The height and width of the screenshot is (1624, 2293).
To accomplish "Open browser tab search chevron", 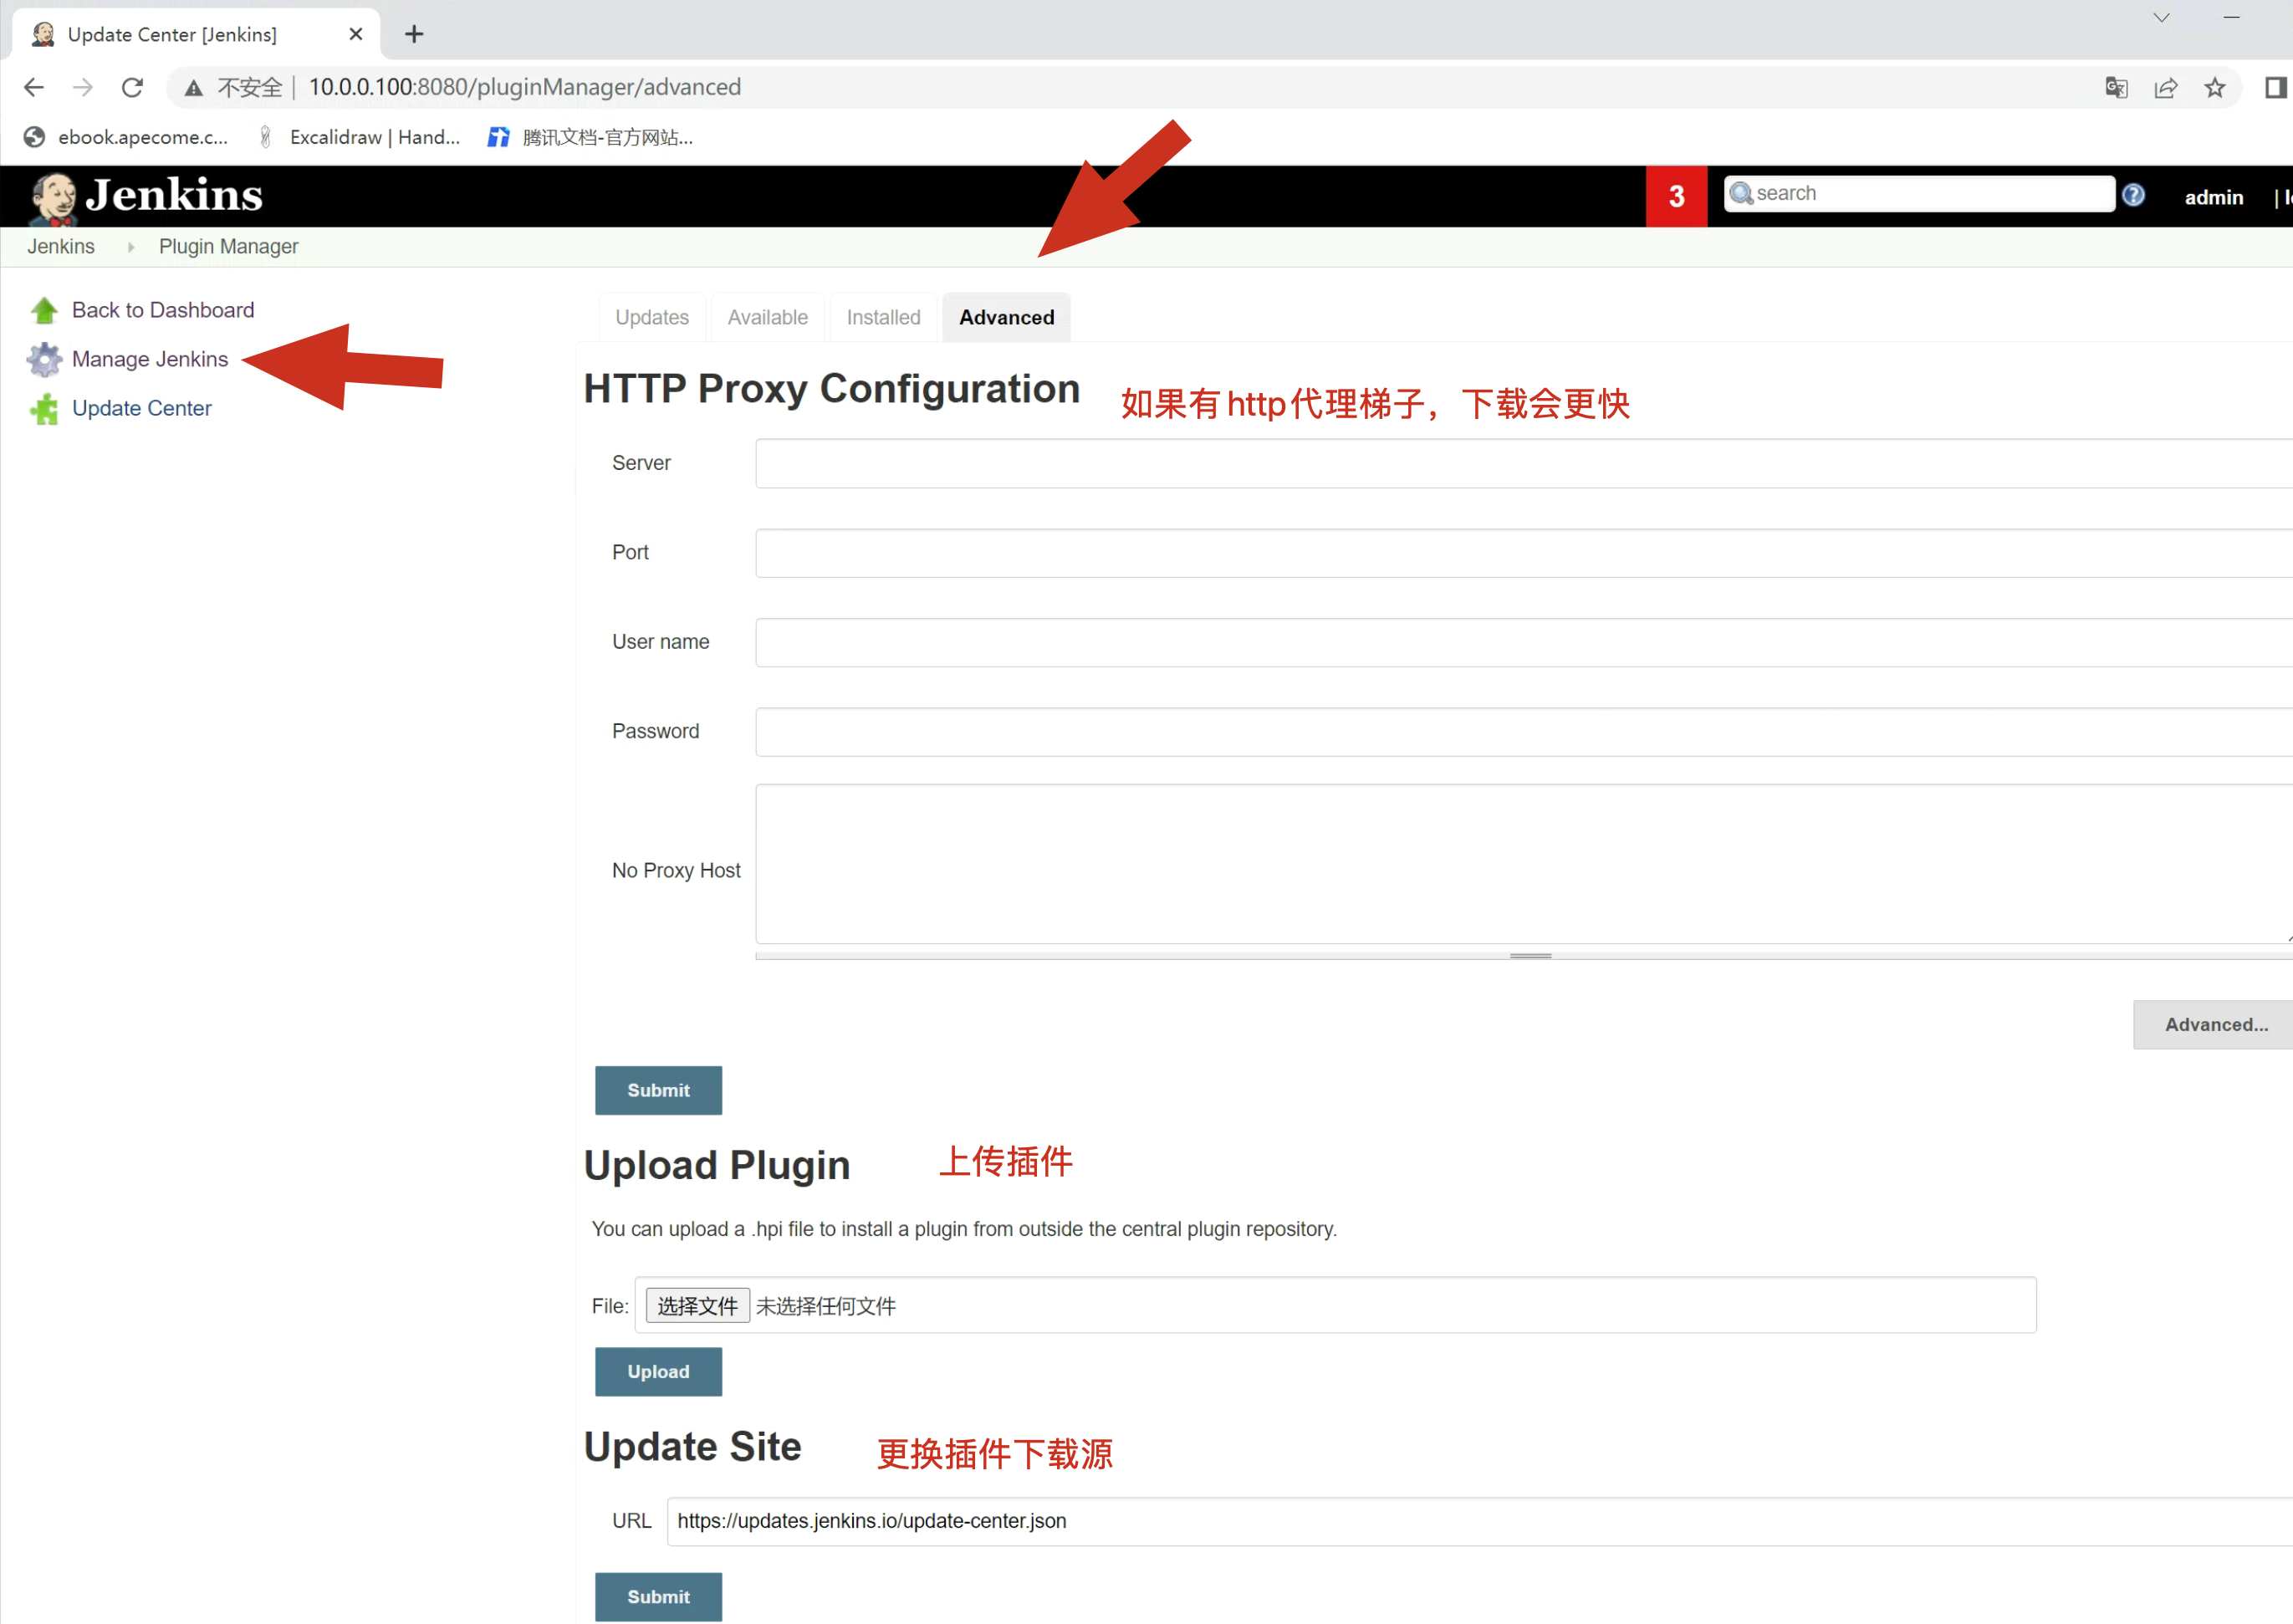I will click(2161, 18).
